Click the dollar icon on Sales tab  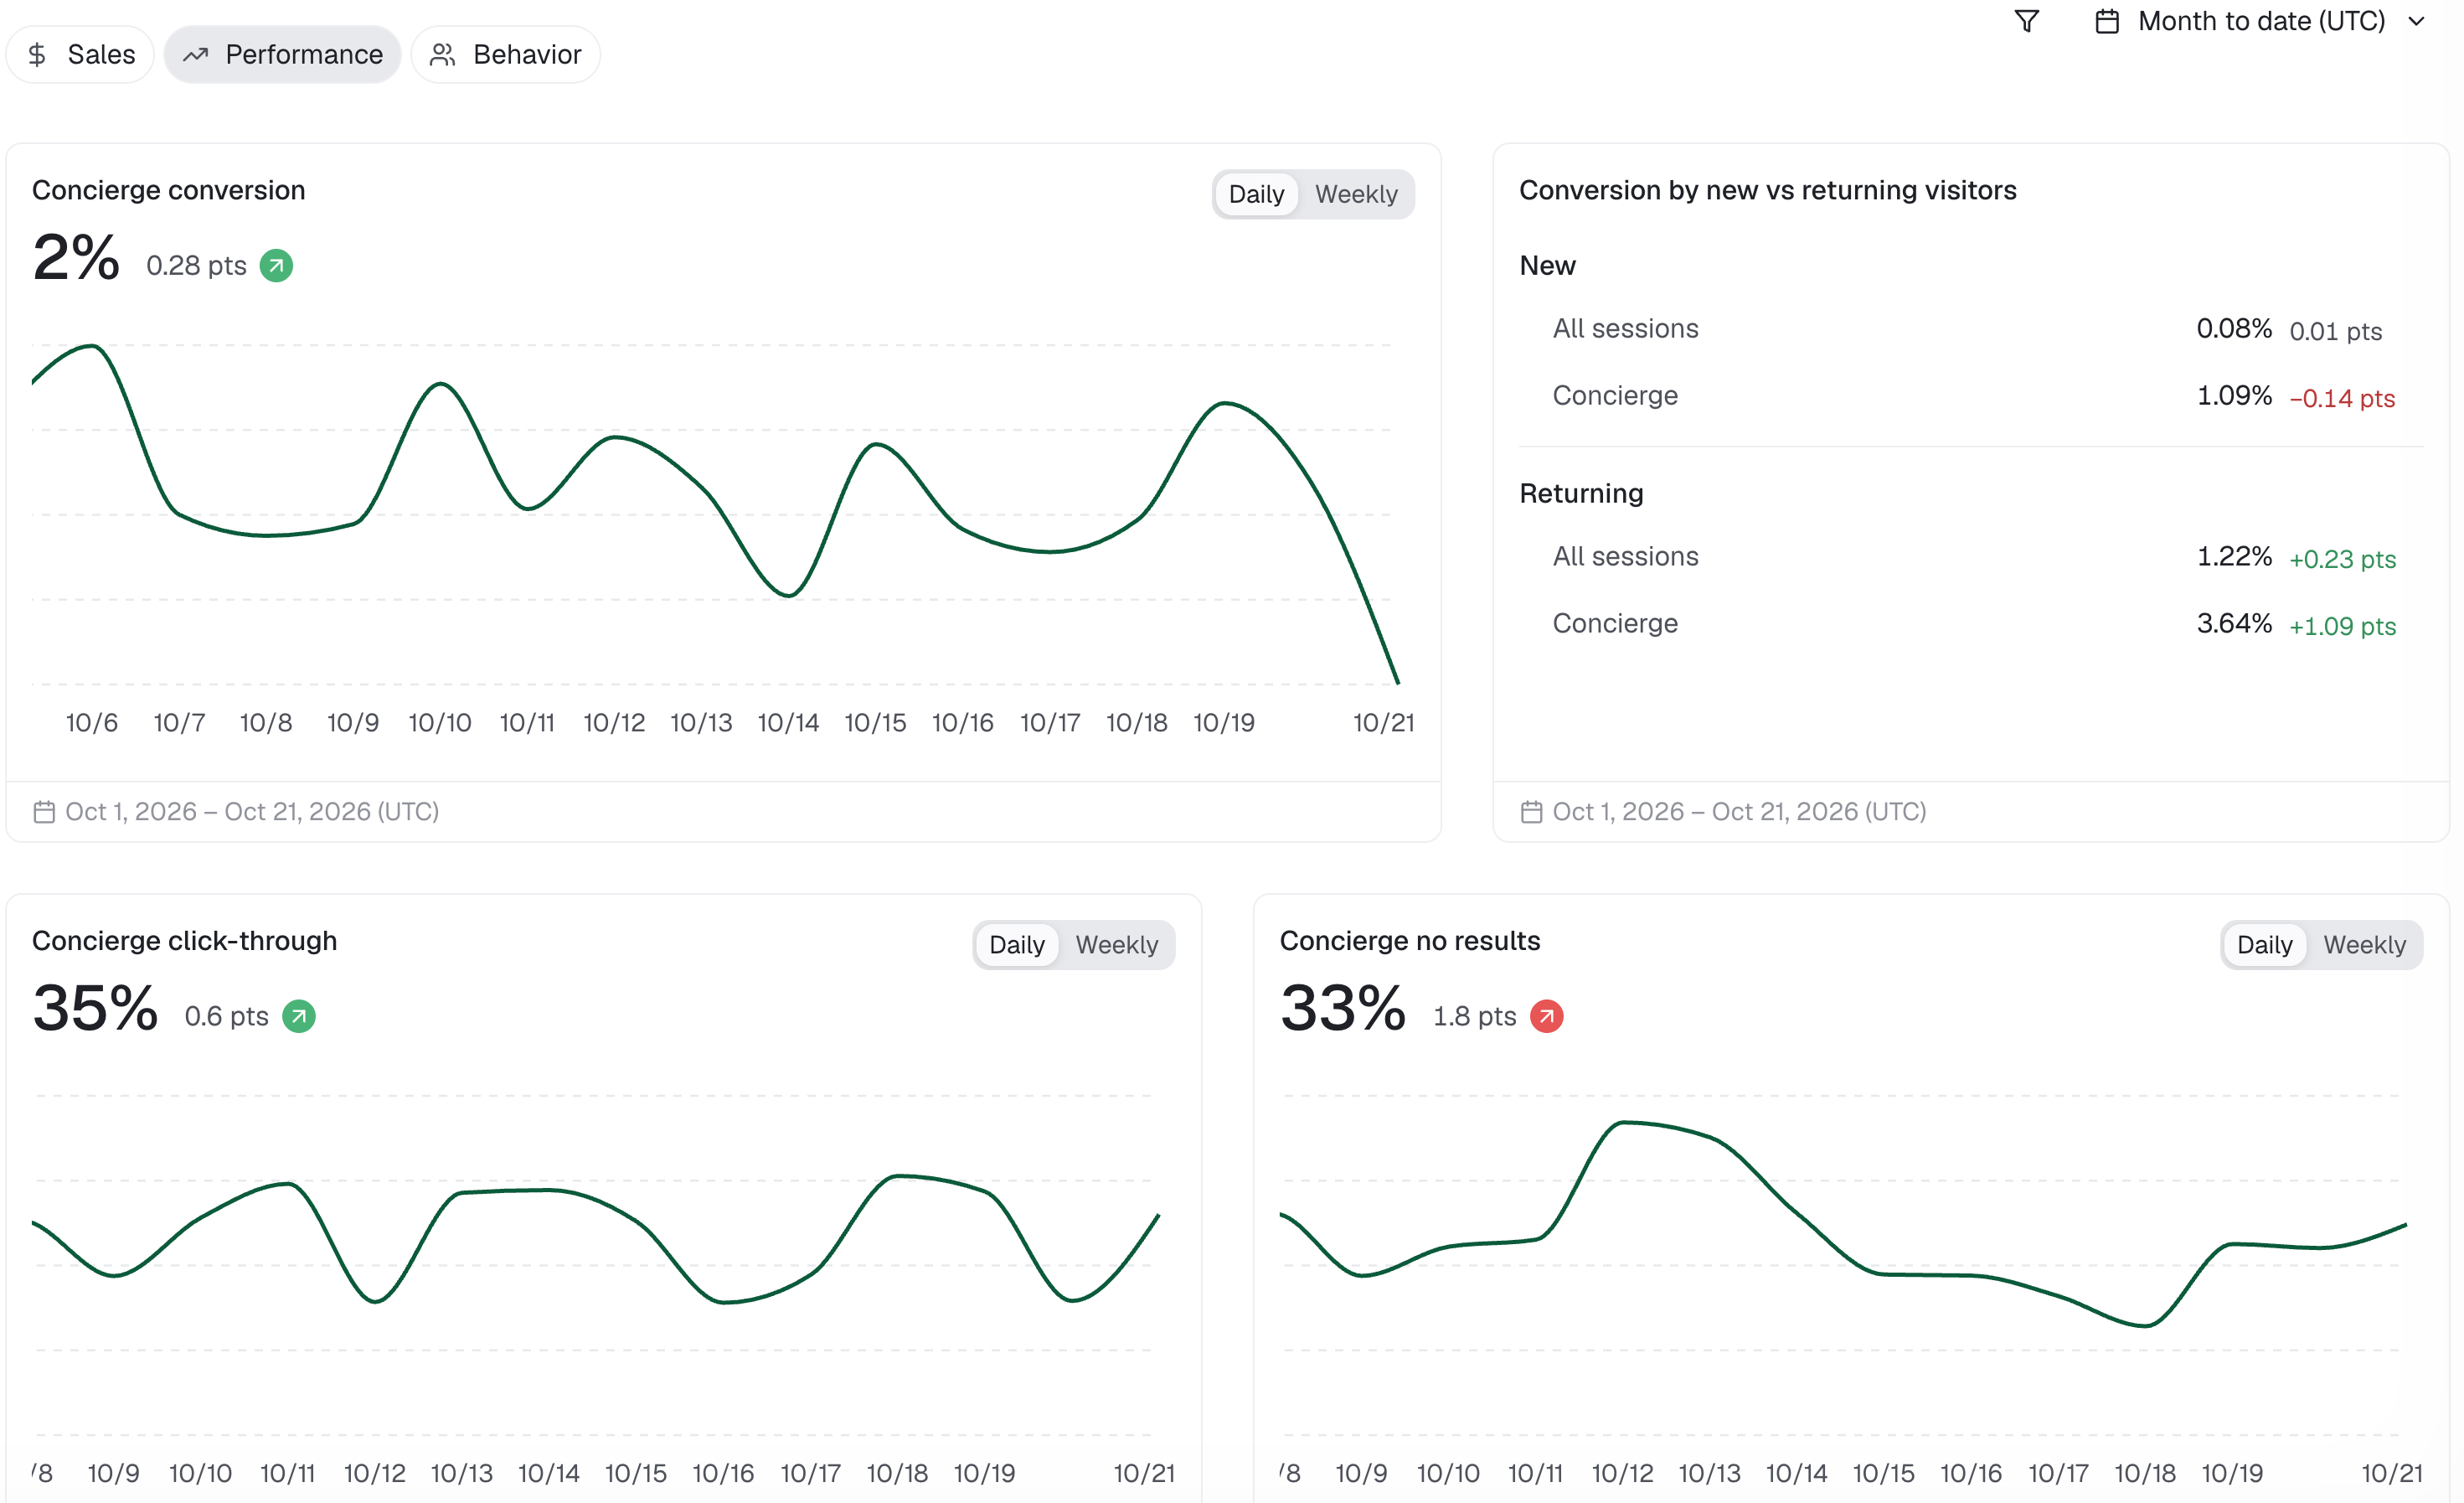(x=38, y=54)
